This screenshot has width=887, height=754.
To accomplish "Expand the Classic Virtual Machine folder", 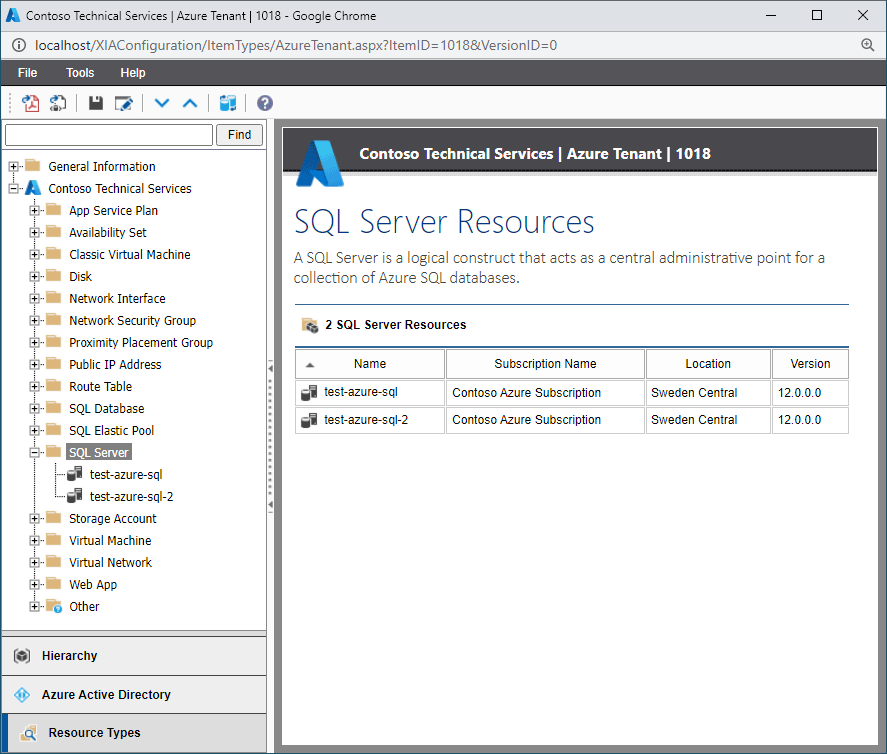I will point(35,255).
